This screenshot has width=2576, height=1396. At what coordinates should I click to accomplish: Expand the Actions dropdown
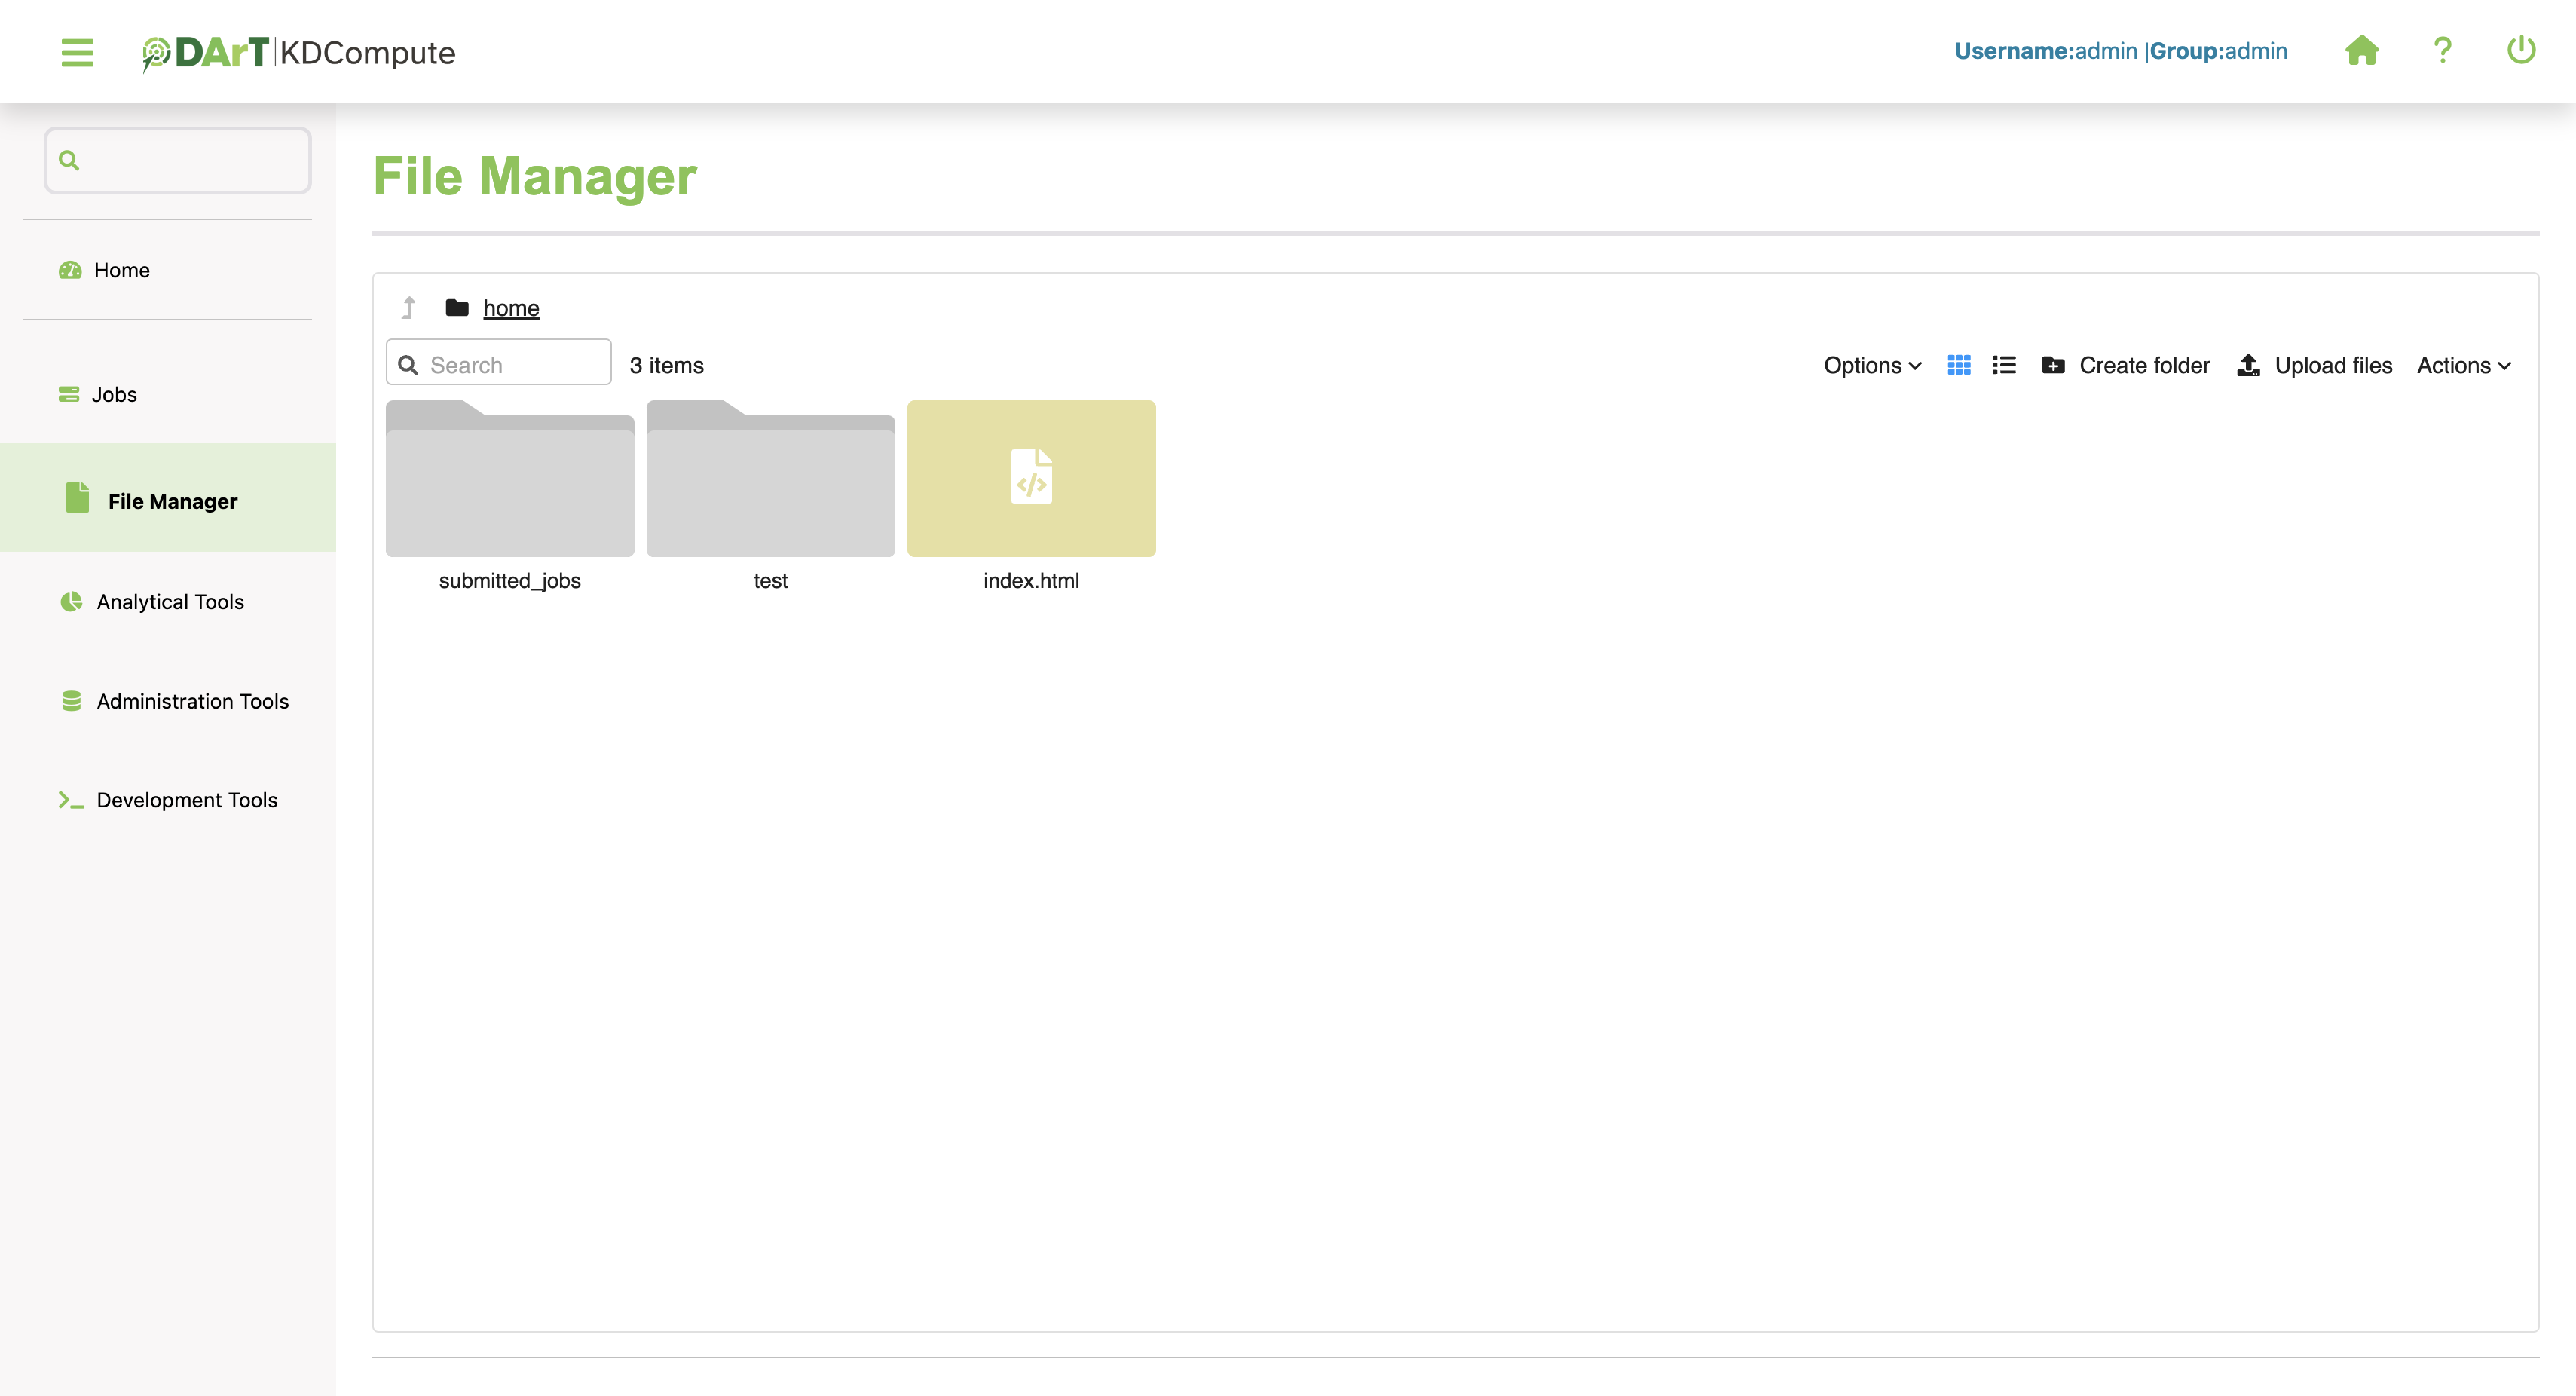point(2463,365)
